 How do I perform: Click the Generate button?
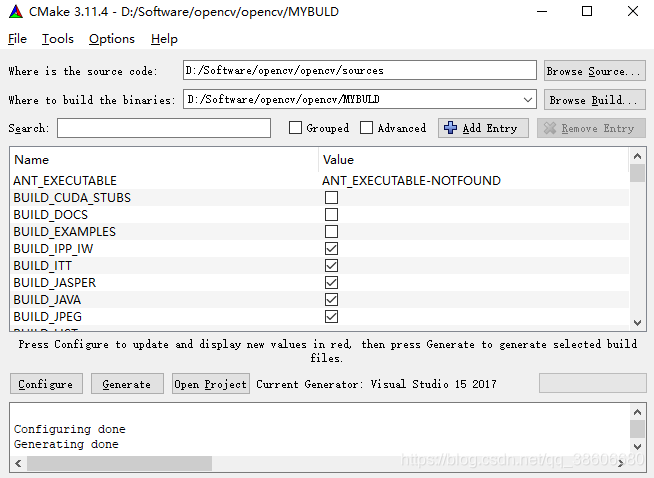click(127, 384)
